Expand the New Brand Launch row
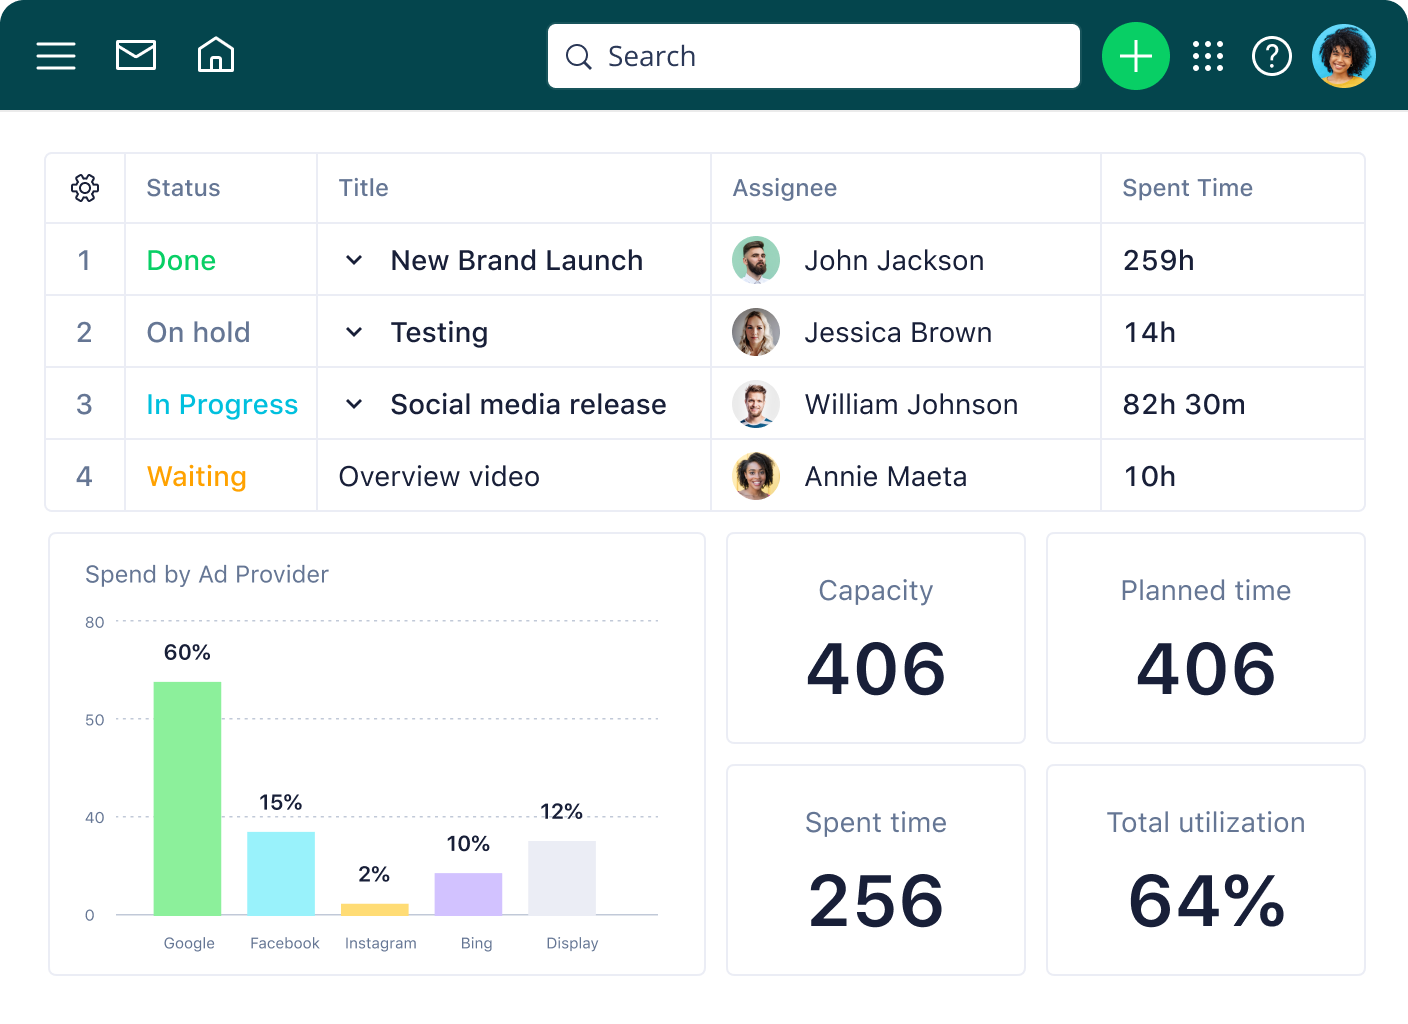The width and height of the screenshot is (1408, 1024). point(354,260)
